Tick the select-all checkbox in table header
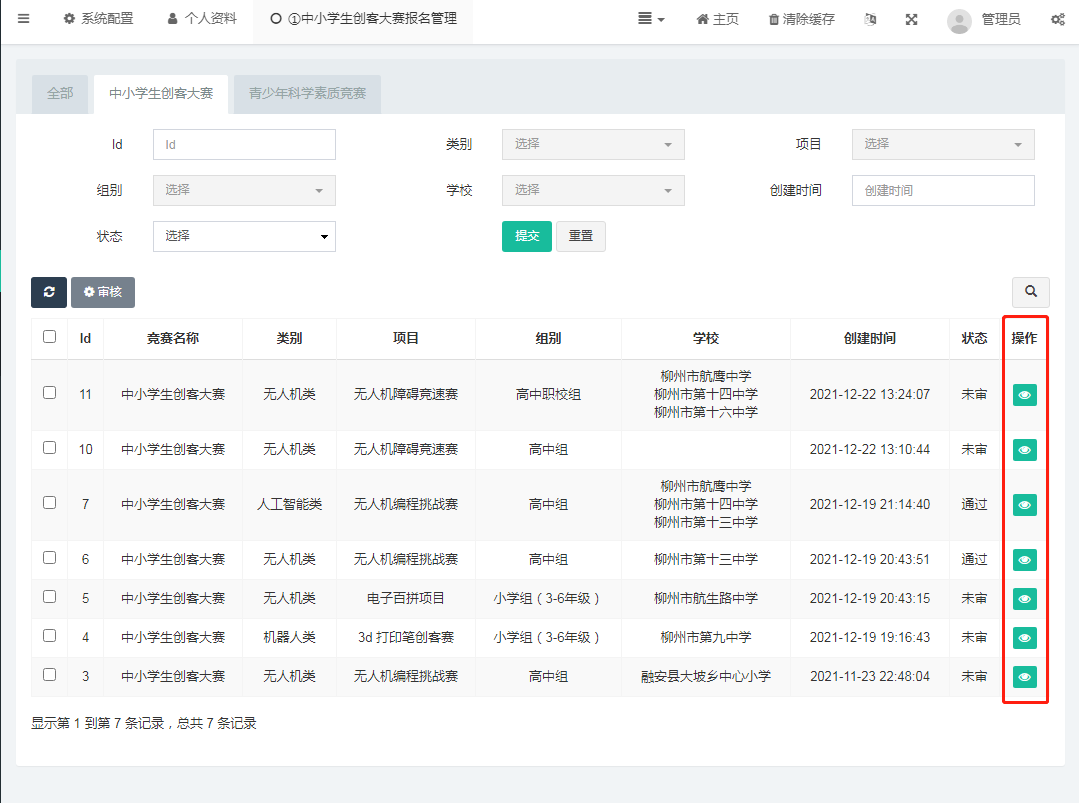The width and height of the screenshot is (1079, 803). click(x=50, y=337)
